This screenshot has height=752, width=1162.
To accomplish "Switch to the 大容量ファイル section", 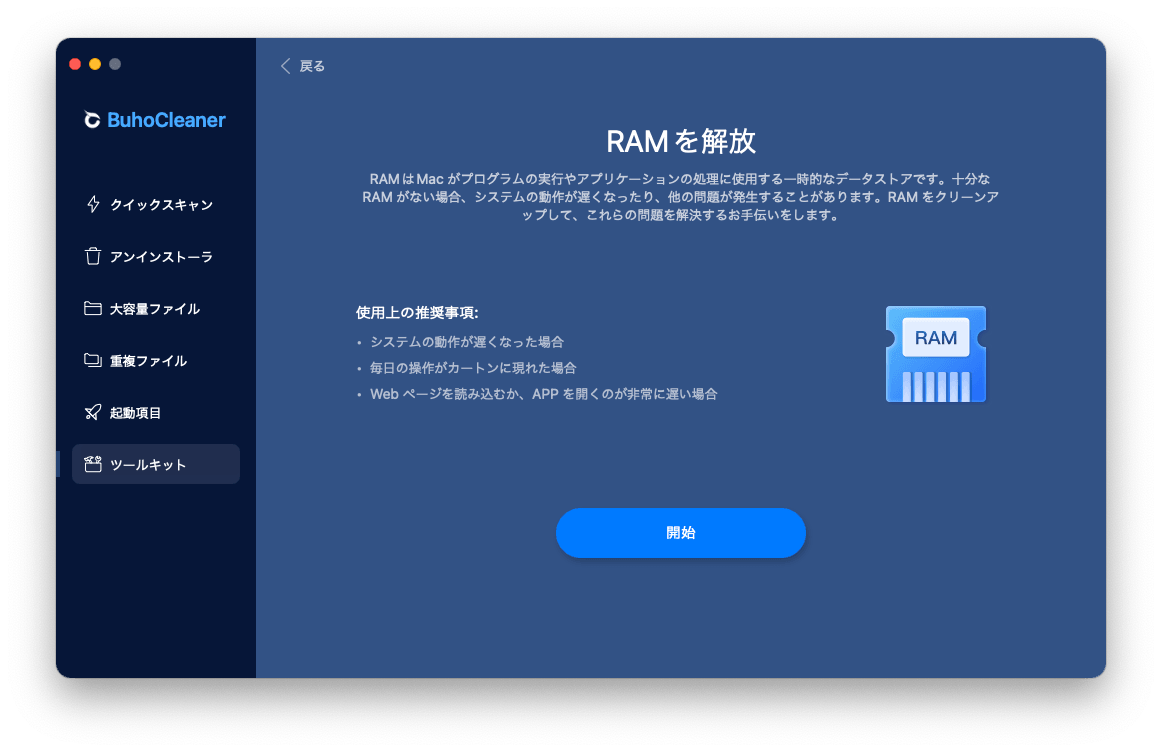I will (155, 309).
